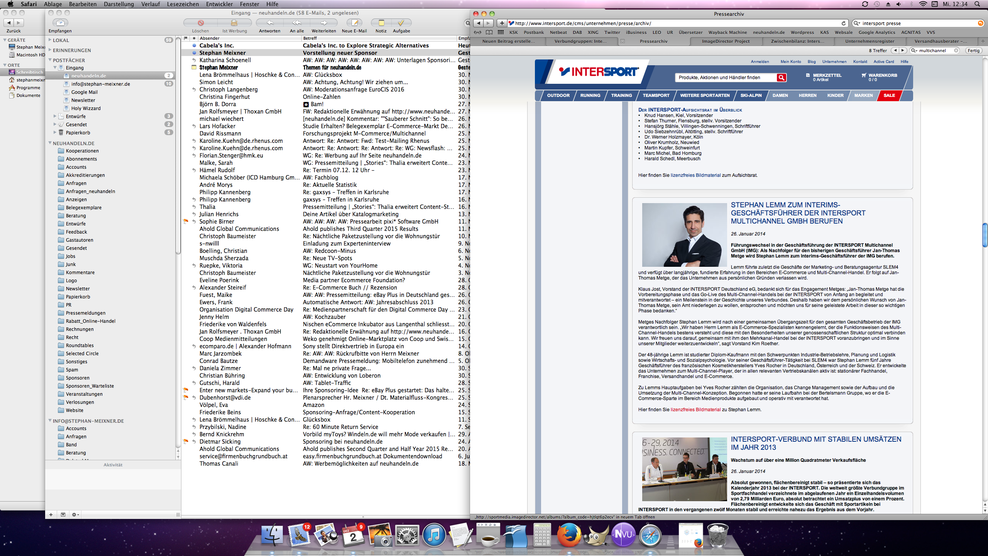Click the multichannel find-on-page field
This screenshot has height=556, width=988.
[x=936, y=50]
